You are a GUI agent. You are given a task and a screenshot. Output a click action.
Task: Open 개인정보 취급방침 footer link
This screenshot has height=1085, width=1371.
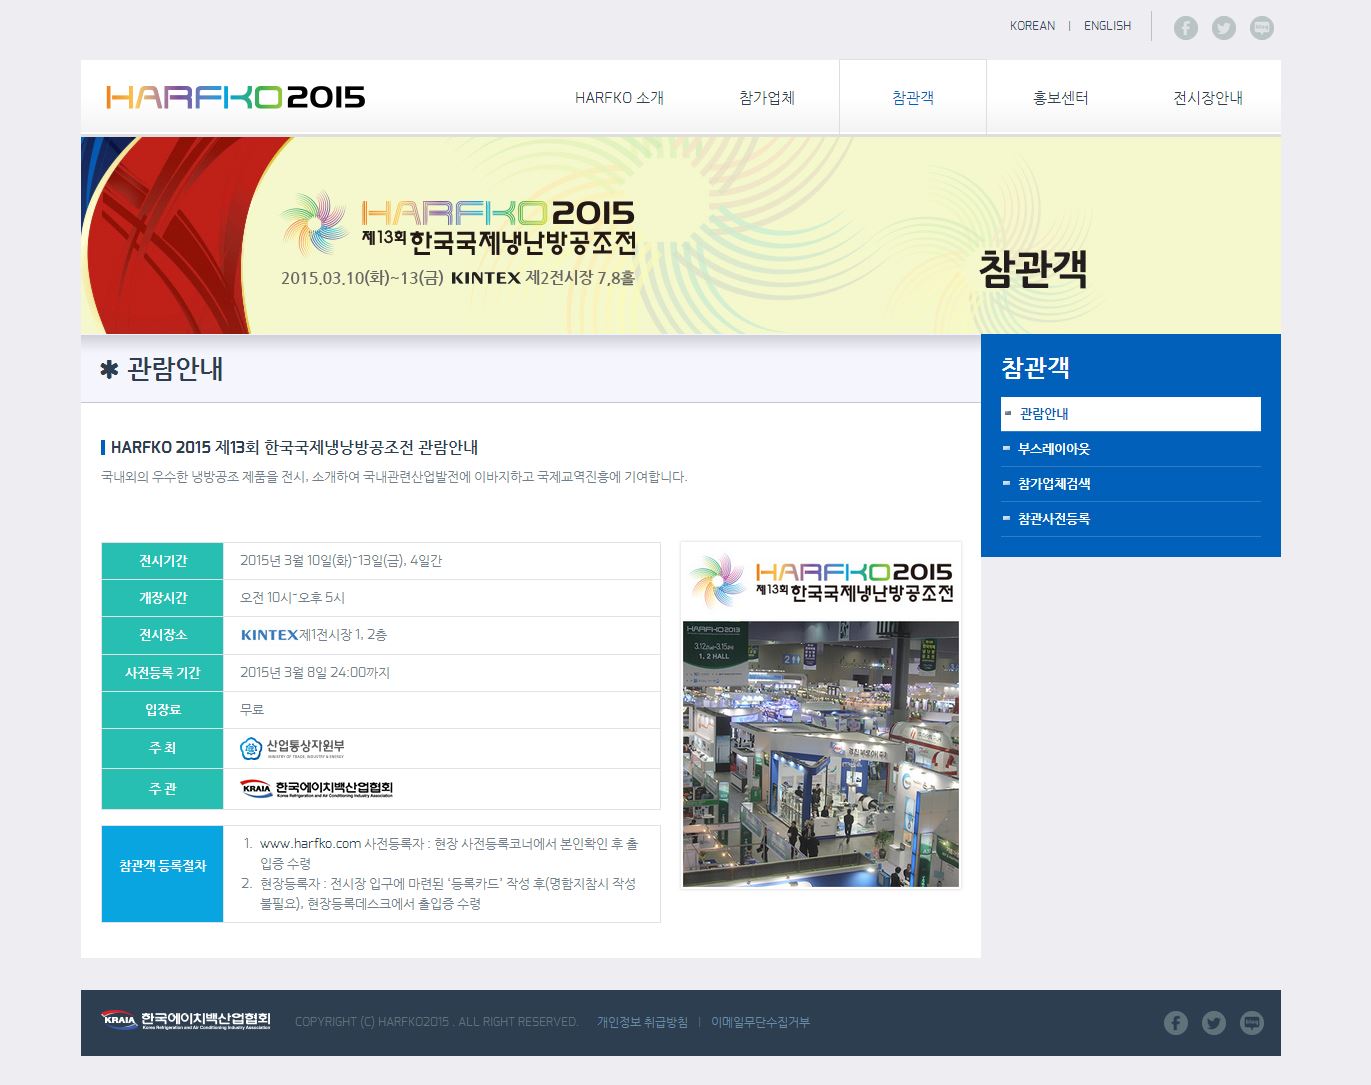coord(642,1022)
